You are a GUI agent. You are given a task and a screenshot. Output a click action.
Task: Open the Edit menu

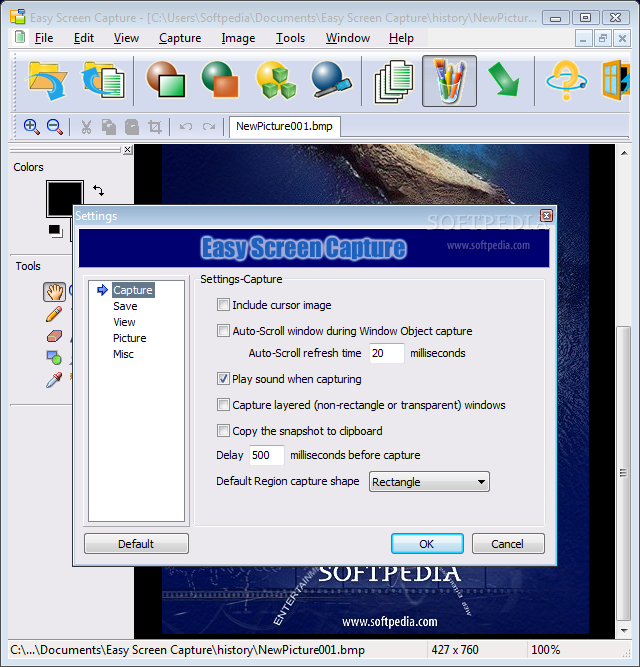(84, 38)
